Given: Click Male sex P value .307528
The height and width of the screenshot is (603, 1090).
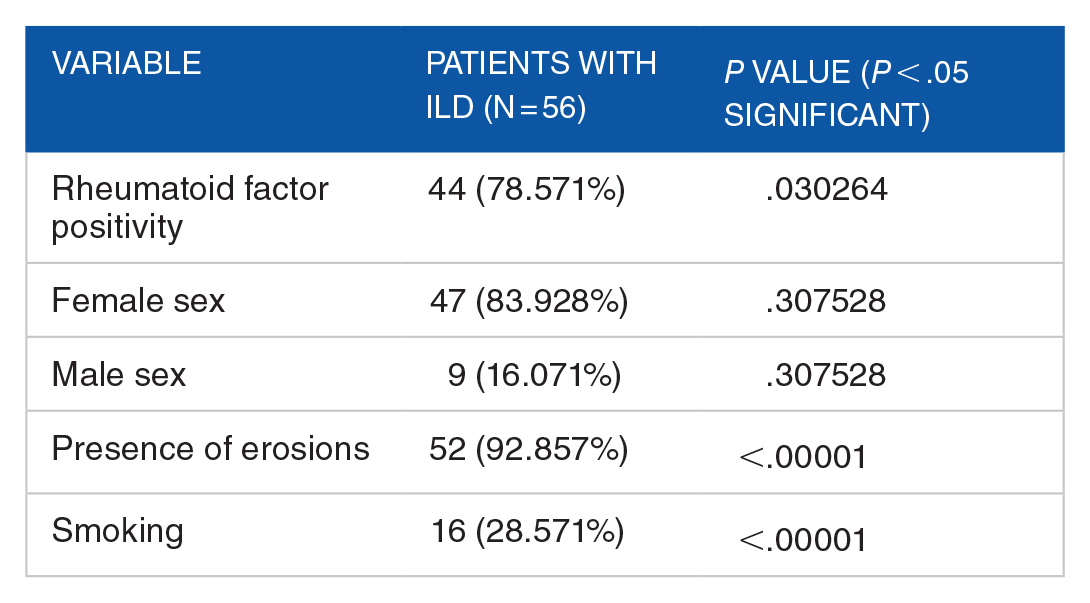Looking at the screenshot, I should tap(825, 375).
